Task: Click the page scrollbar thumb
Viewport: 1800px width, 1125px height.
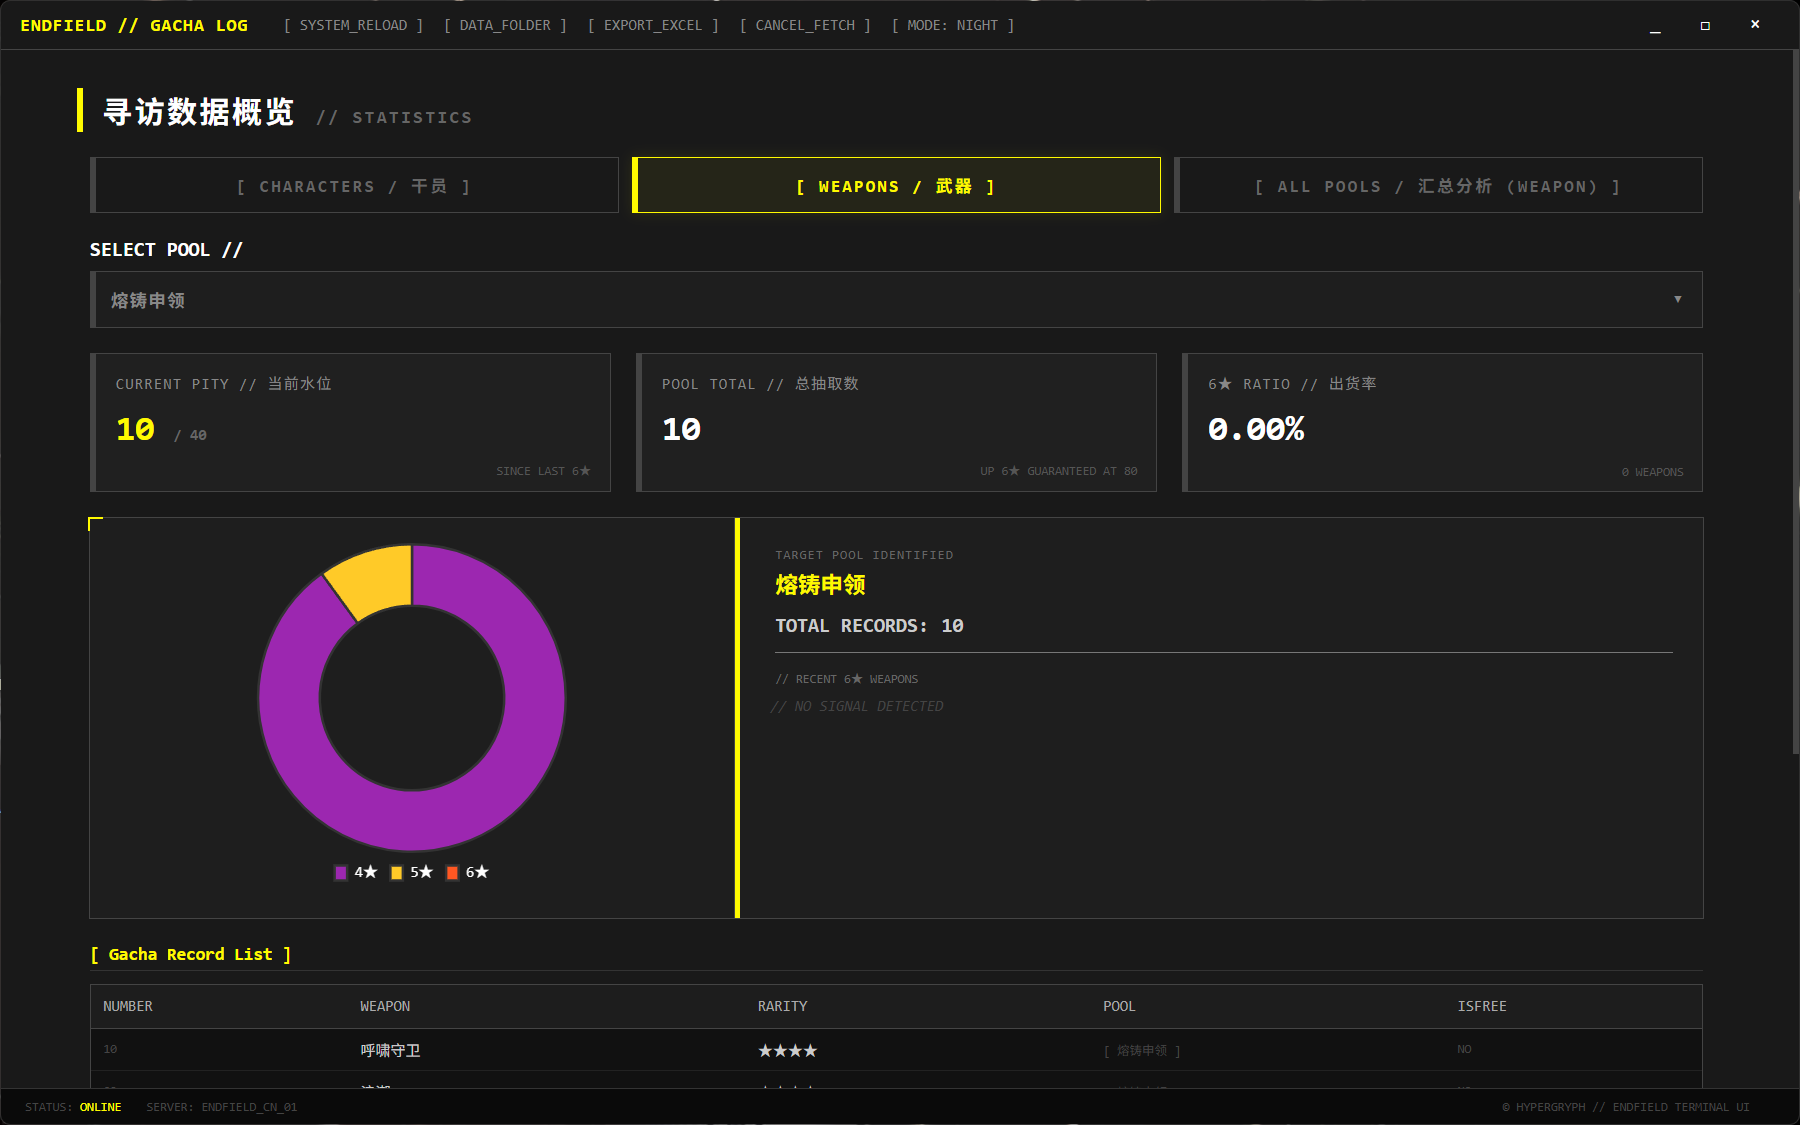Action: click(1795, 400)
